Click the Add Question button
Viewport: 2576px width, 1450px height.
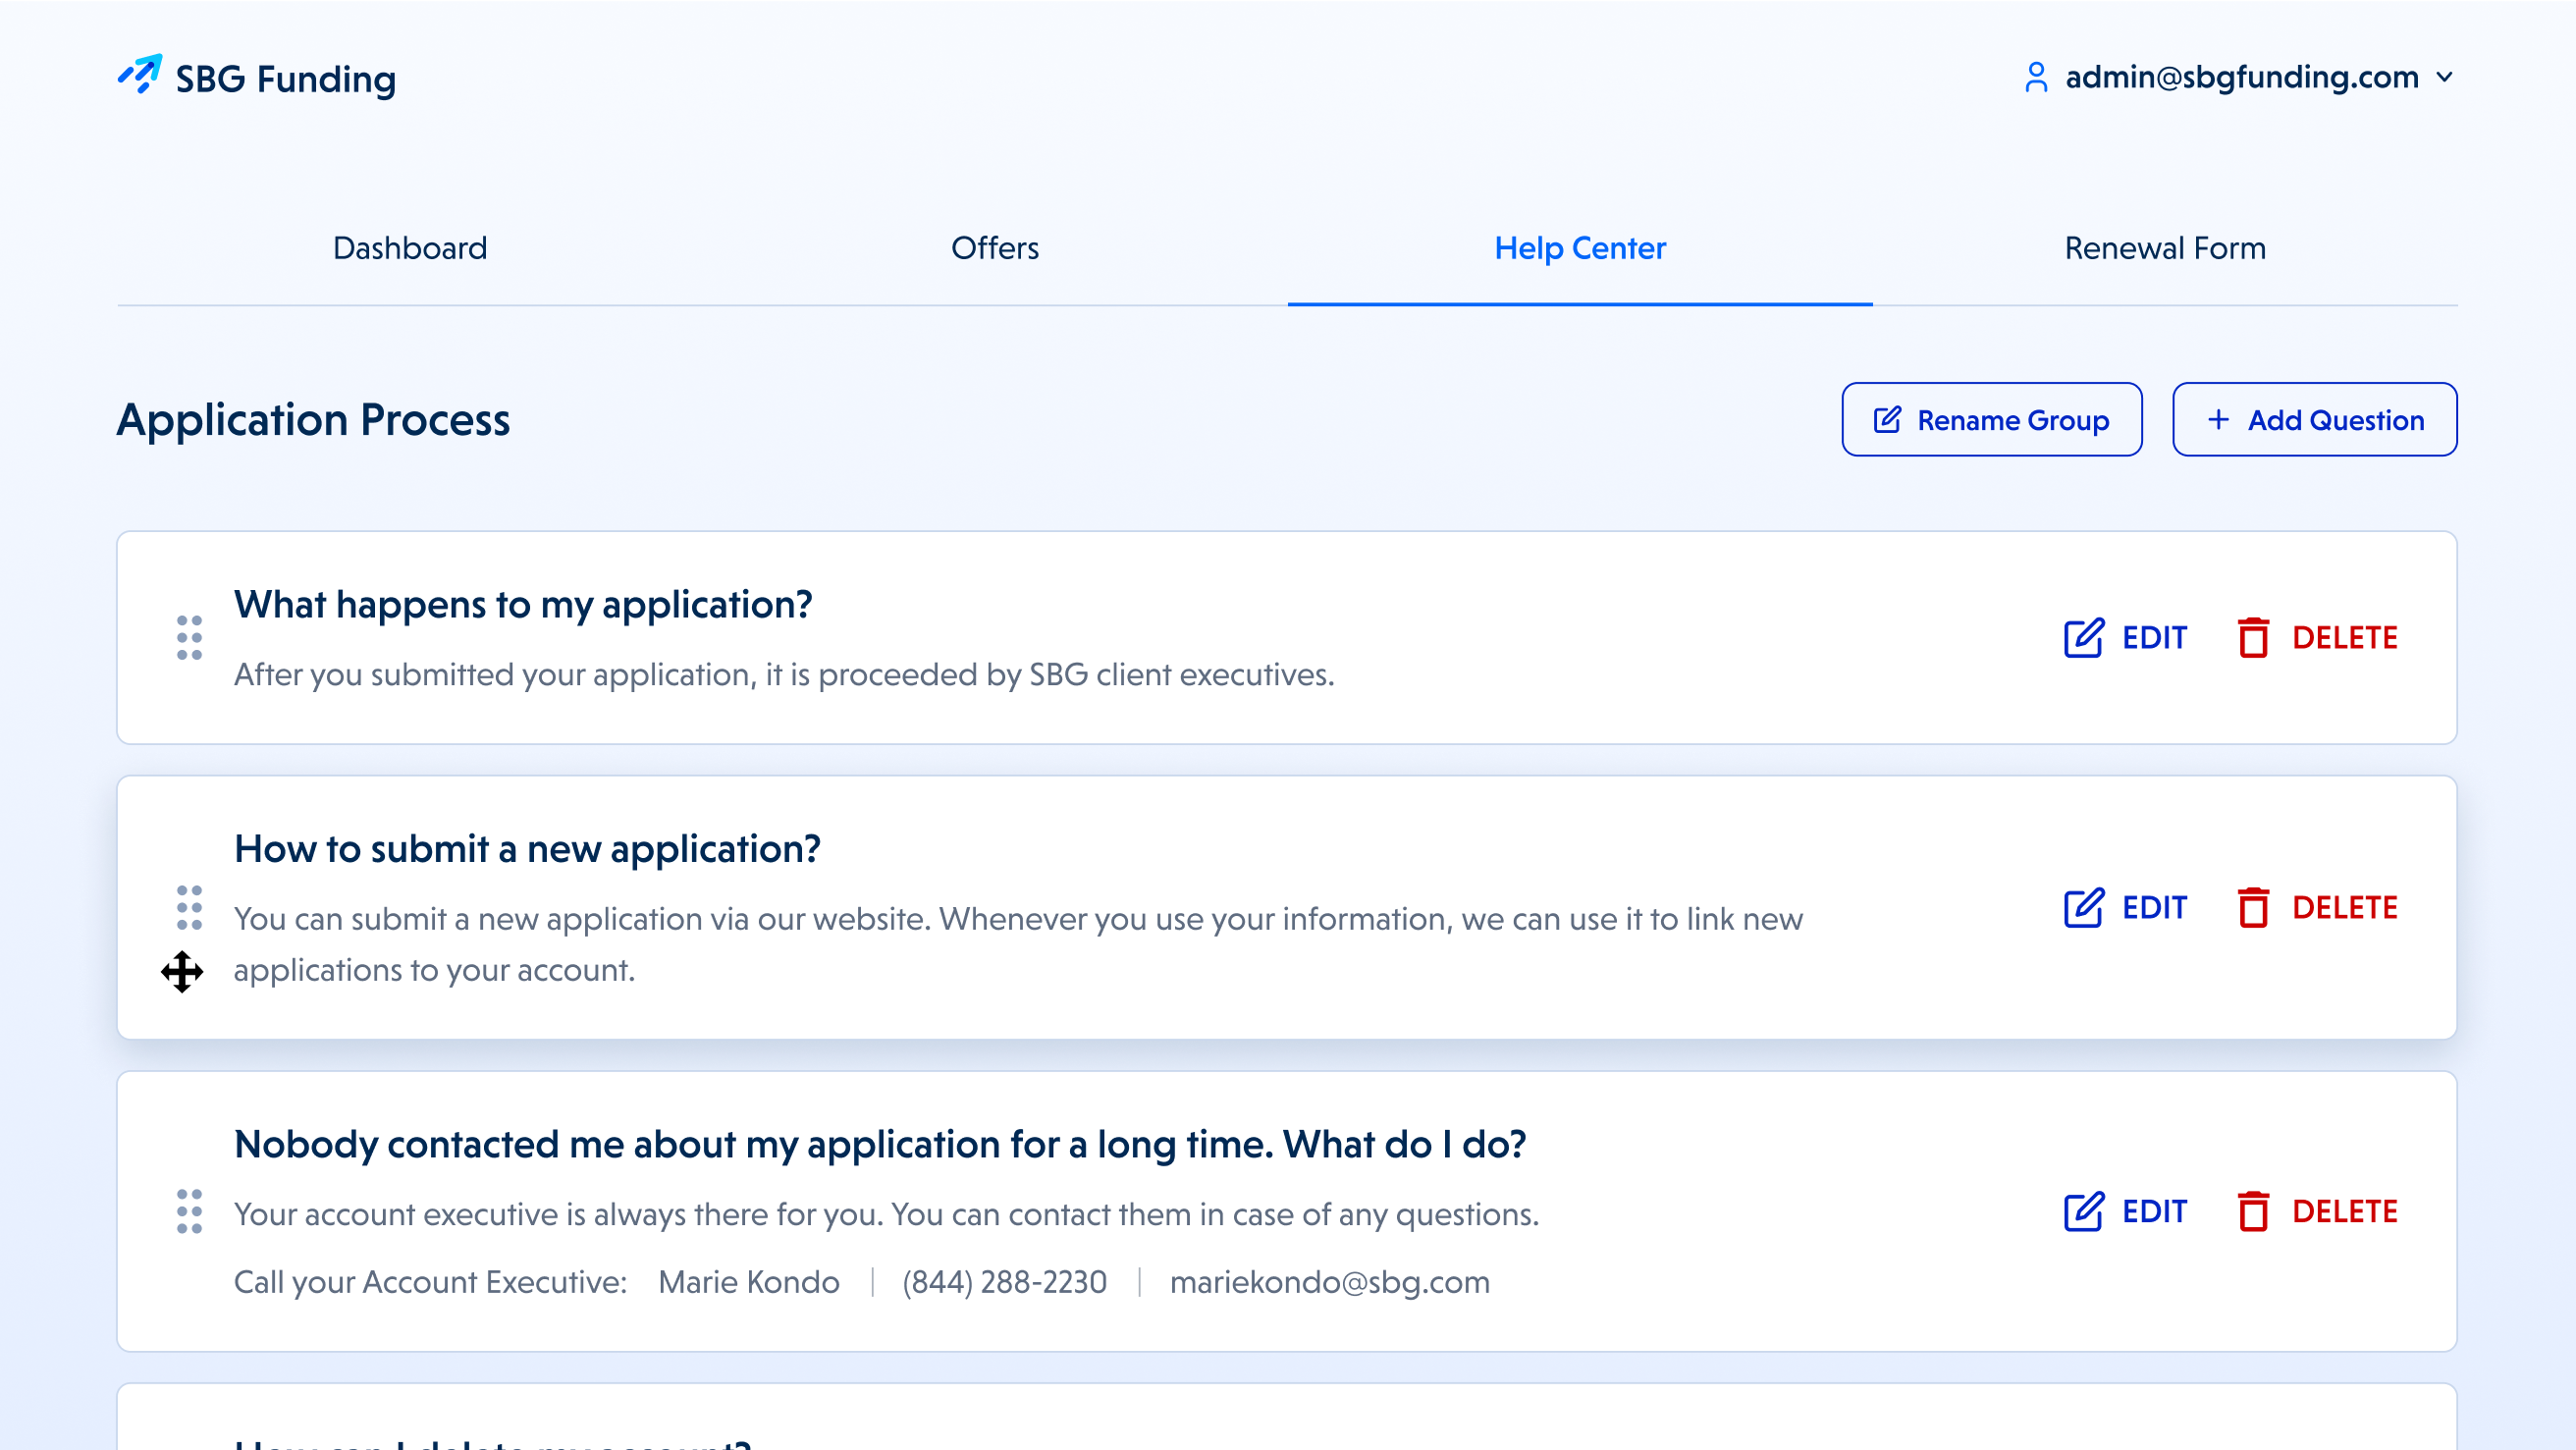pyautogui.click(x=2314, y=420)
